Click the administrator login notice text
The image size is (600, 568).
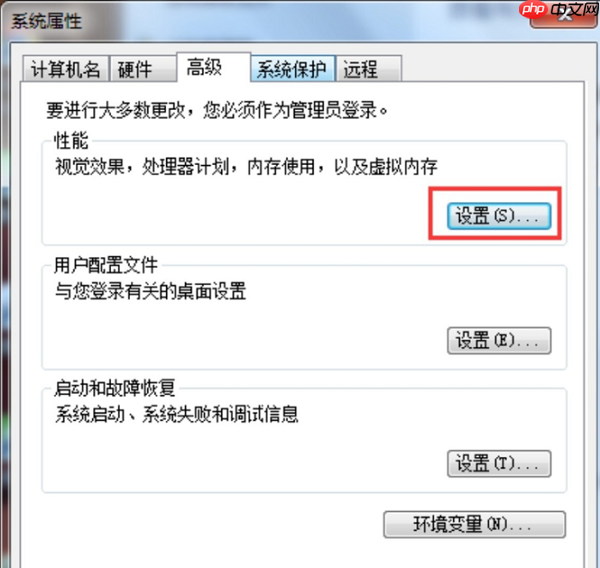click(217, 110)
